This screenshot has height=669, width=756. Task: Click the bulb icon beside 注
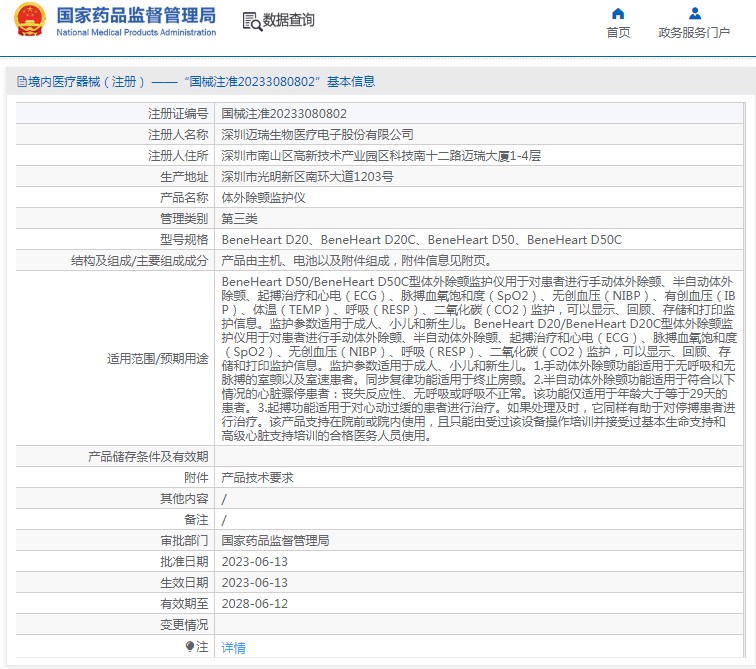(190, 647)
